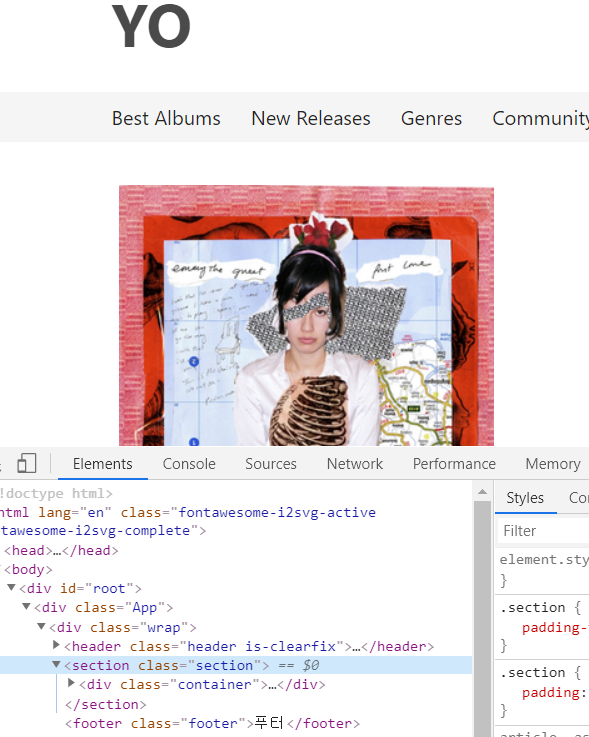The image size is (589, 737).
Task: Select the footer class="footer" element
Action: point(212,723)
